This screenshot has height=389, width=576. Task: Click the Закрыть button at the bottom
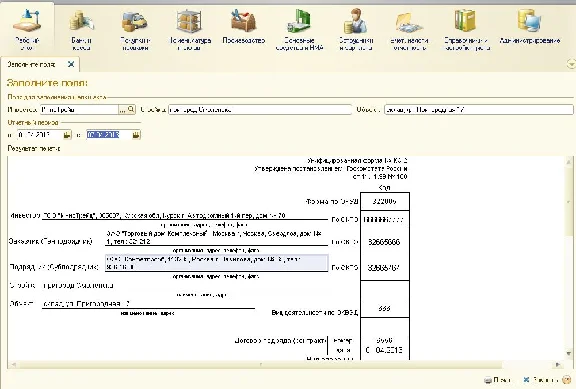(541, 379)
